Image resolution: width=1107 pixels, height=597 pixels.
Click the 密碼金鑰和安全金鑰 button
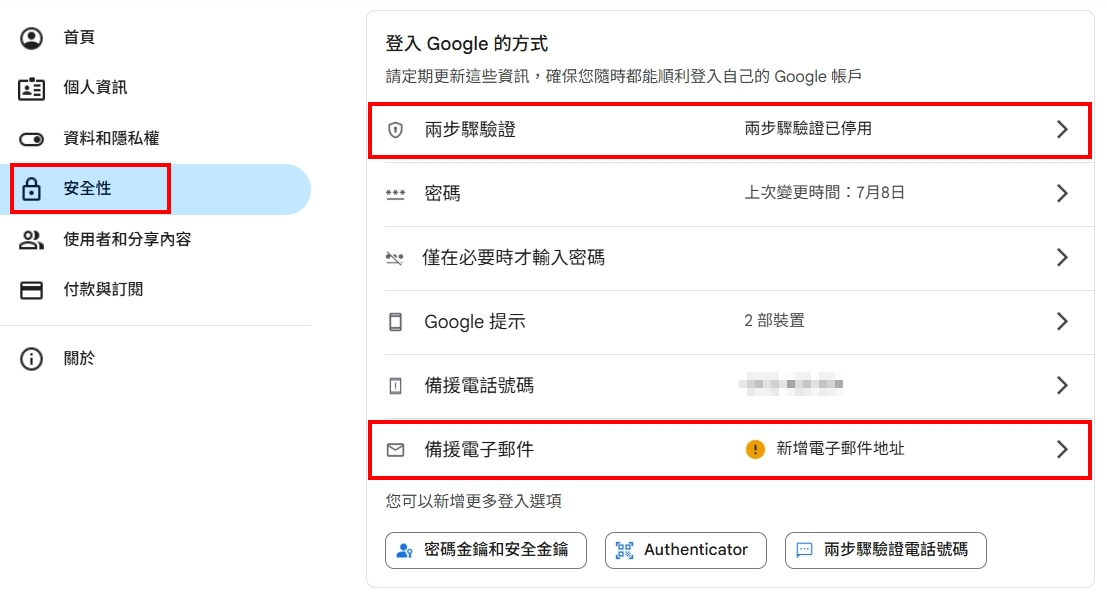(485, 550)
